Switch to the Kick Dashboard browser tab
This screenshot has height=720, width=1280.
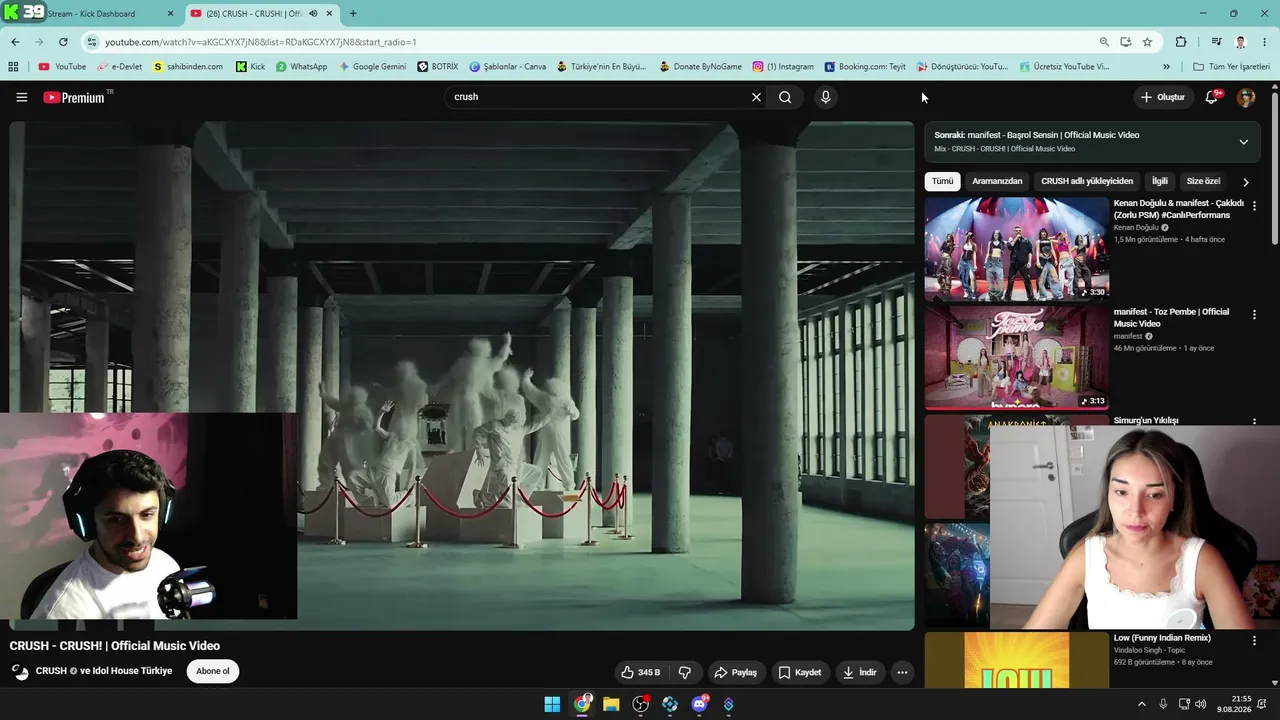95,14
